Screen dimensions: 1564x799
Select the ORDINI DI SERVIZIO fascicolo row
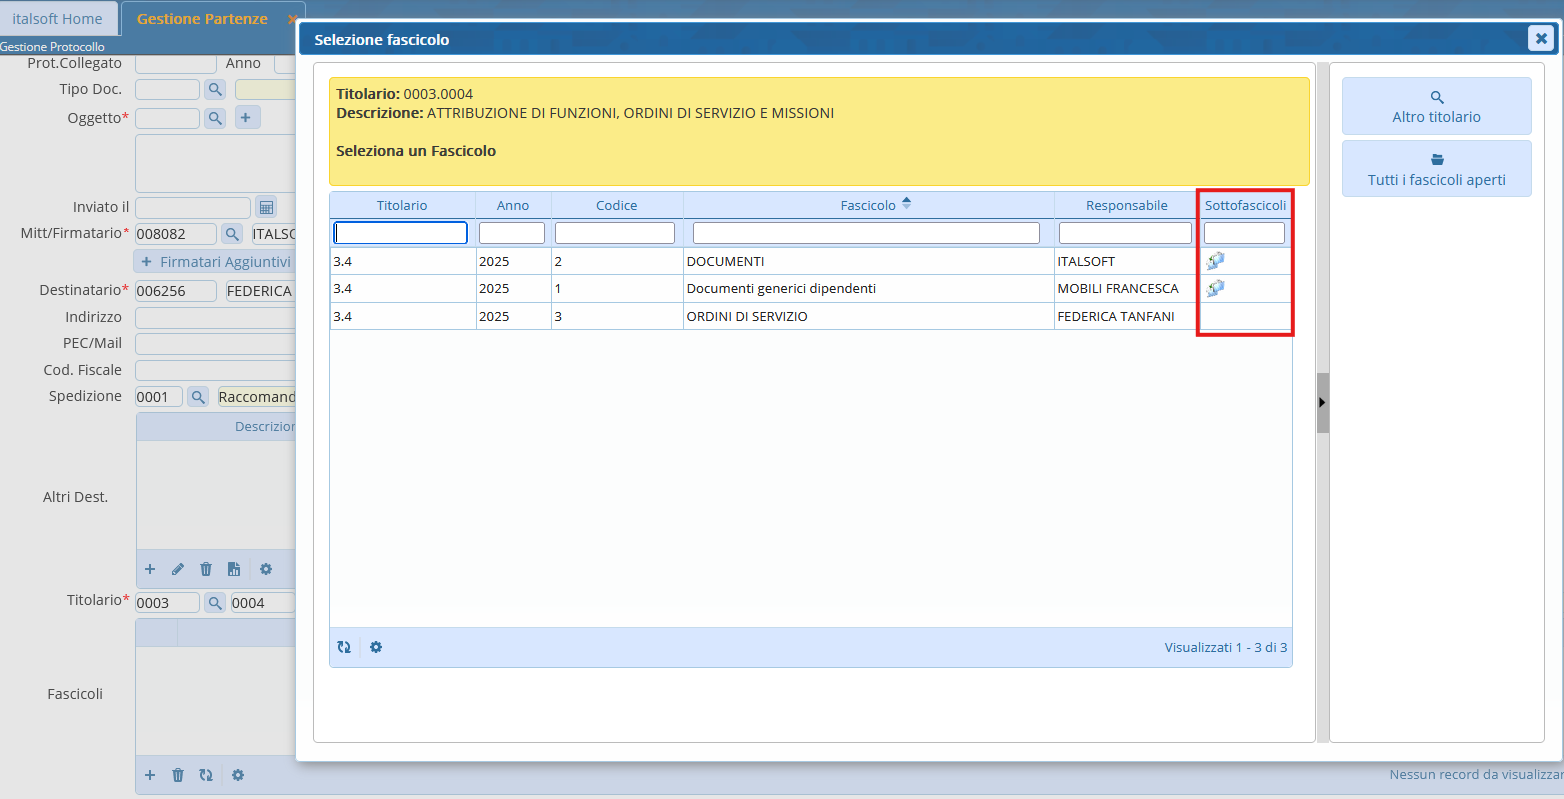(x=747, y=316)
